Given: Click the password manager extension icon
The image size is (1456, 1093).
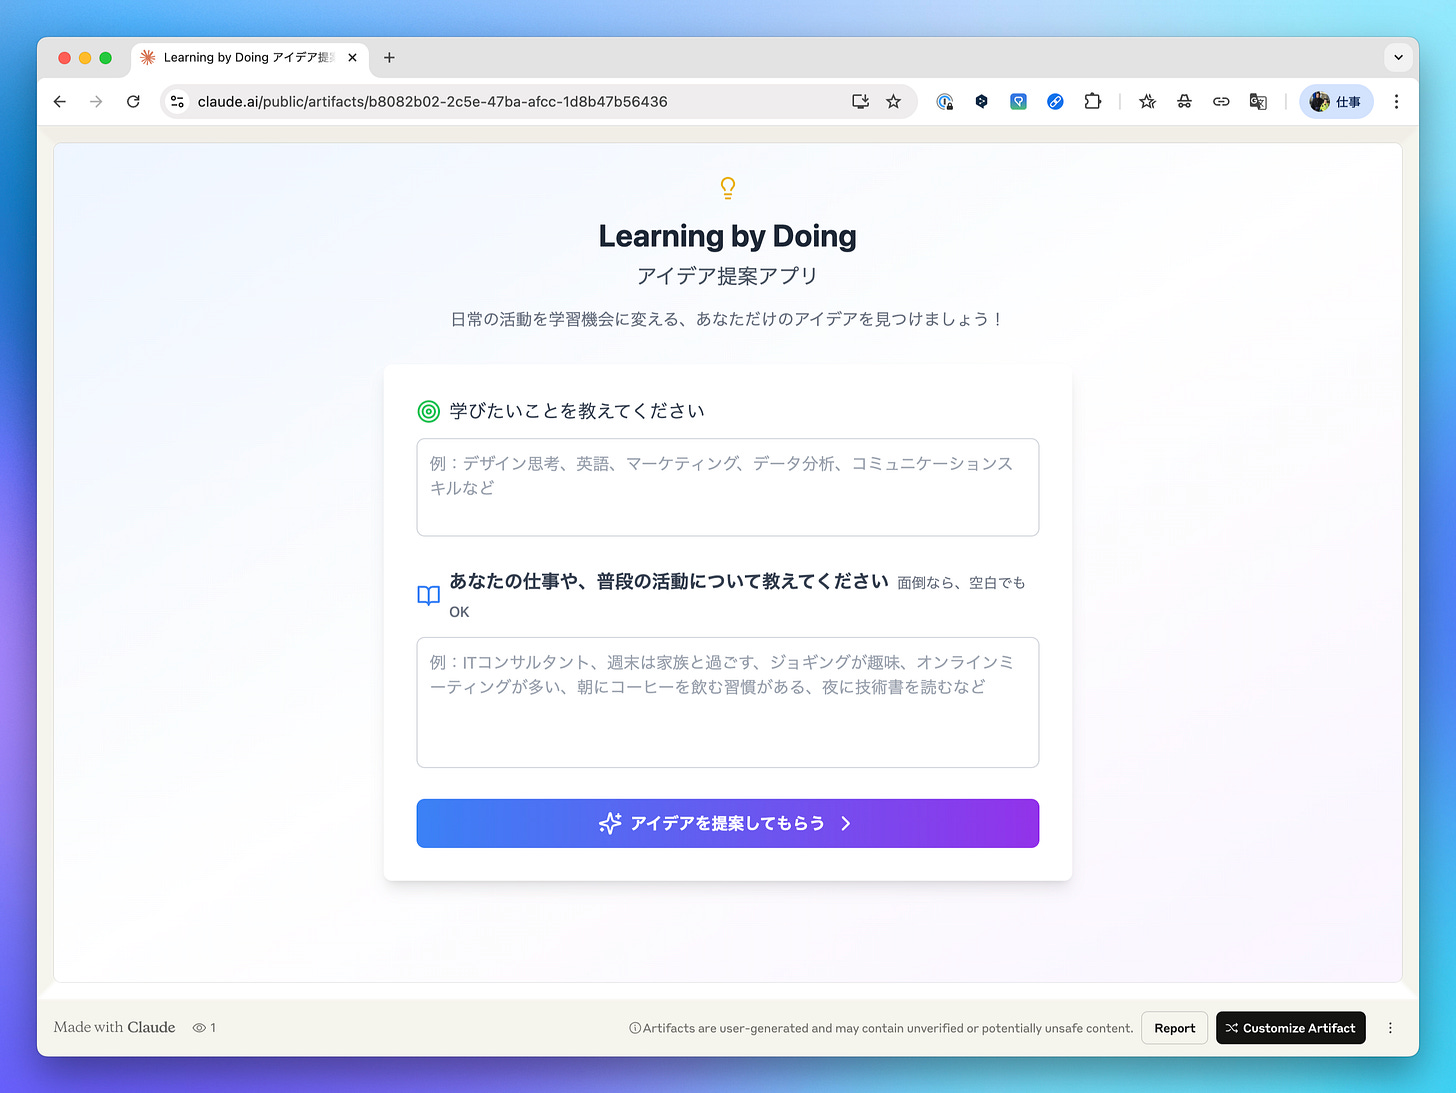Looking at the screenshot, I should click(945, 101).
